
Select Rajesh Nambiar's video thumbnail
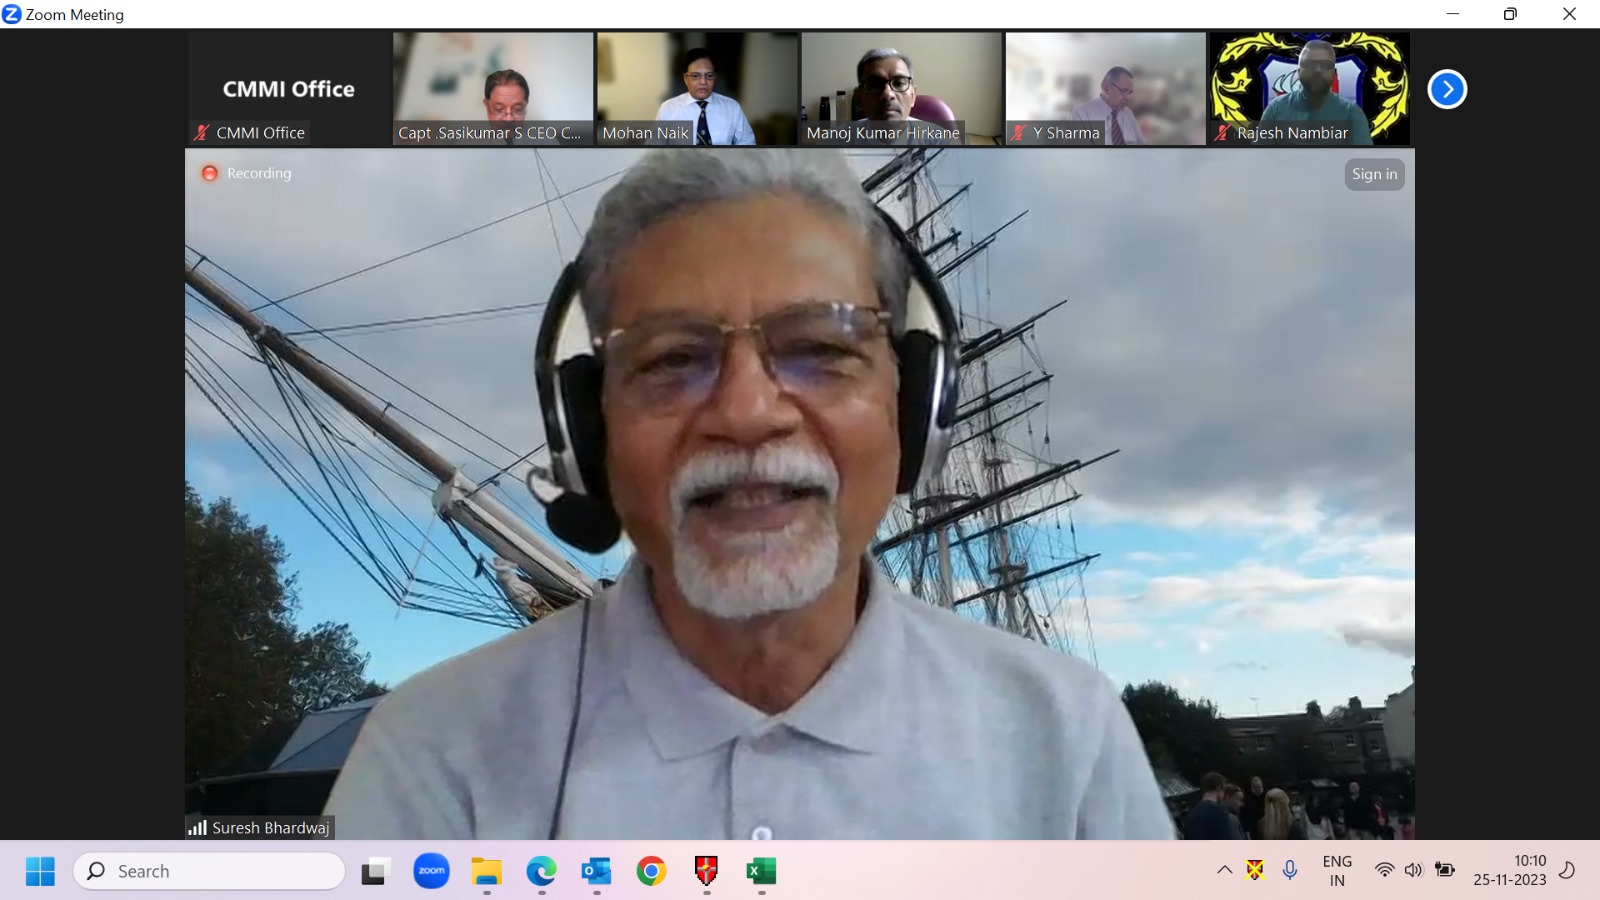(1309, 89)
